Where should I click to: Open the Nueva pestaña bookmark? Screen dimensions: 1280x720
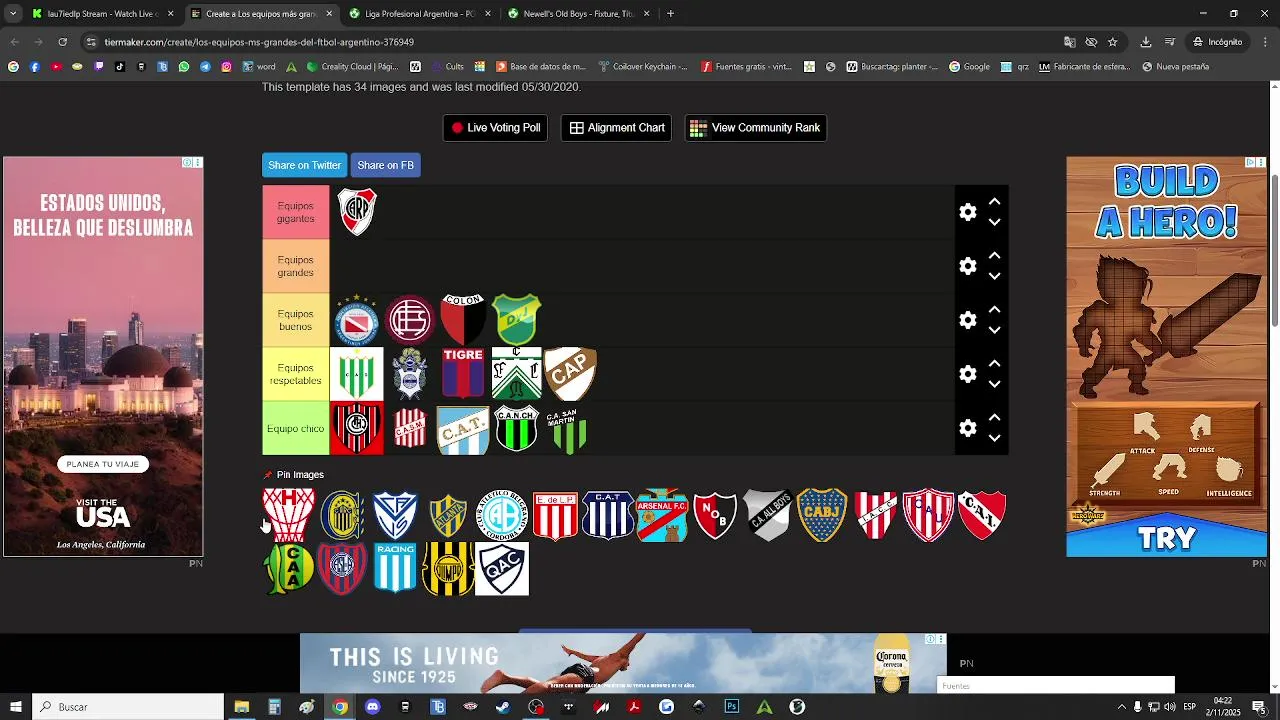click(1175, 67)
